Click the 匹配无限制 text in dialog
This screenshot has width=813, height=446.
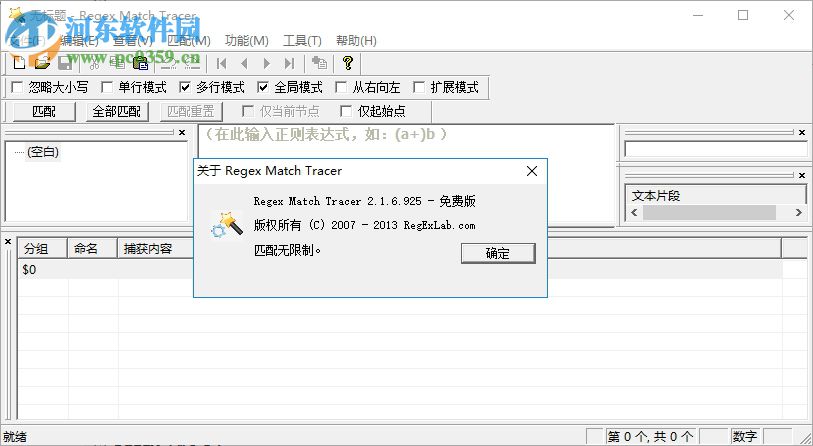pyautogui.click(x=287, y=250)
